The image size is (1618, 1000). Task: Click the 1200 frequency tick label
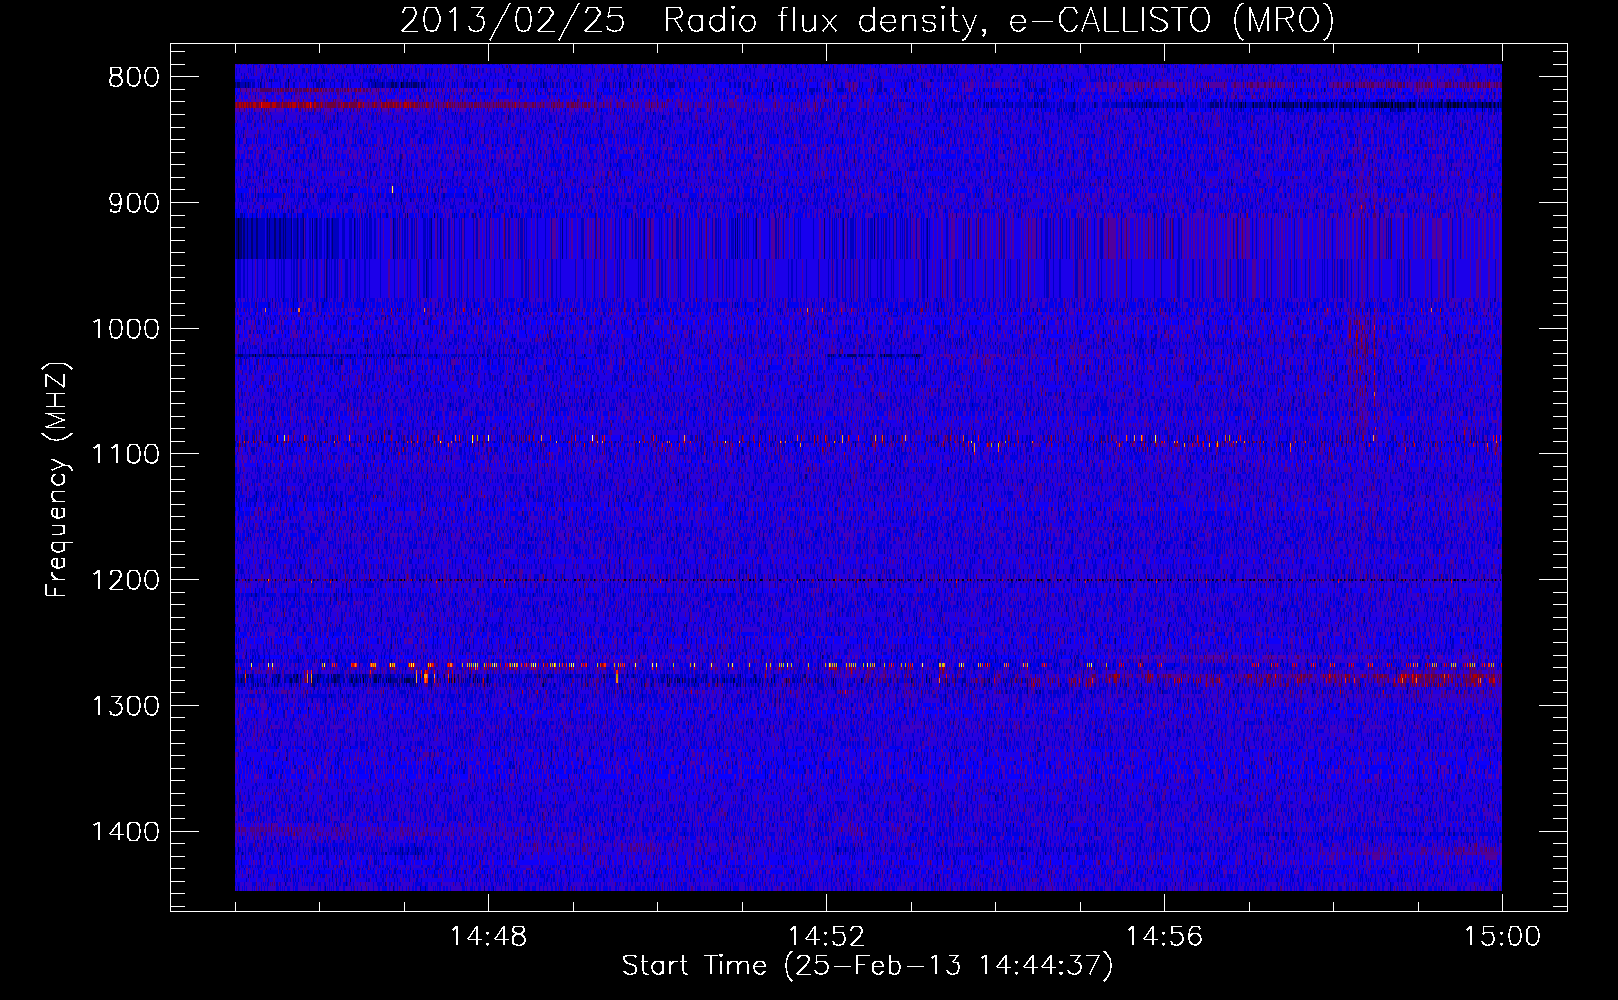tap(124, 581)
